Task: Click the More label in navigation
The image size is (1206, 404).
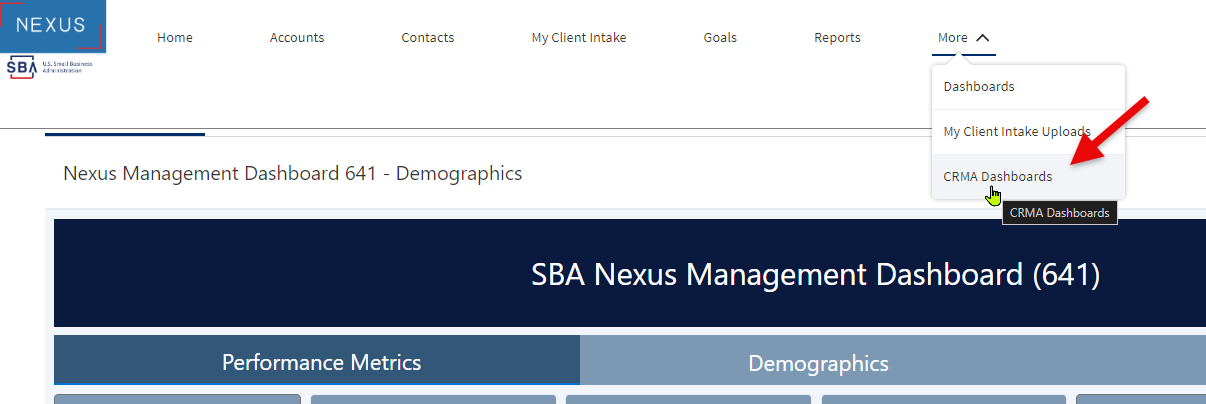Action: pos(952,38)
